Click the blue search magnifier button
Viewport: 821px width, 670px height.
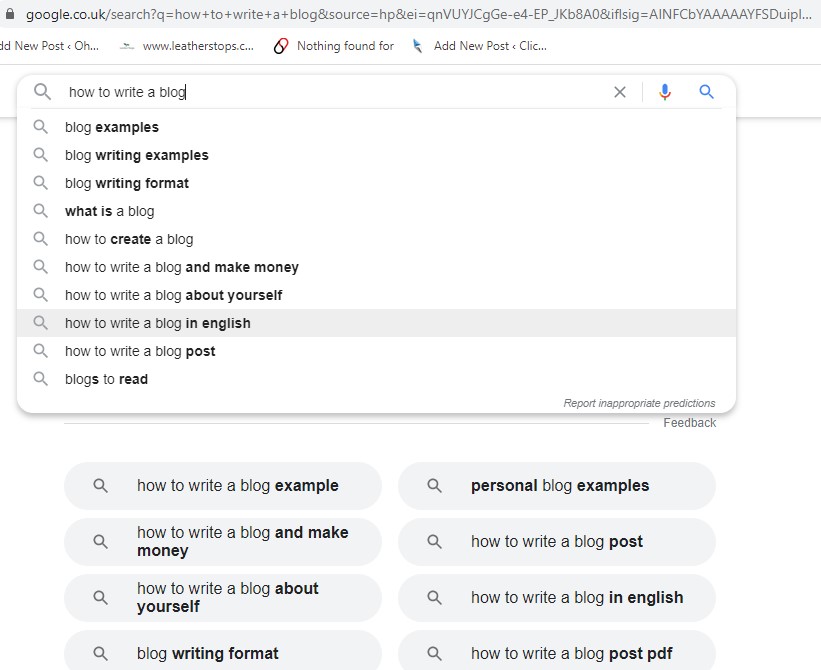707,92
